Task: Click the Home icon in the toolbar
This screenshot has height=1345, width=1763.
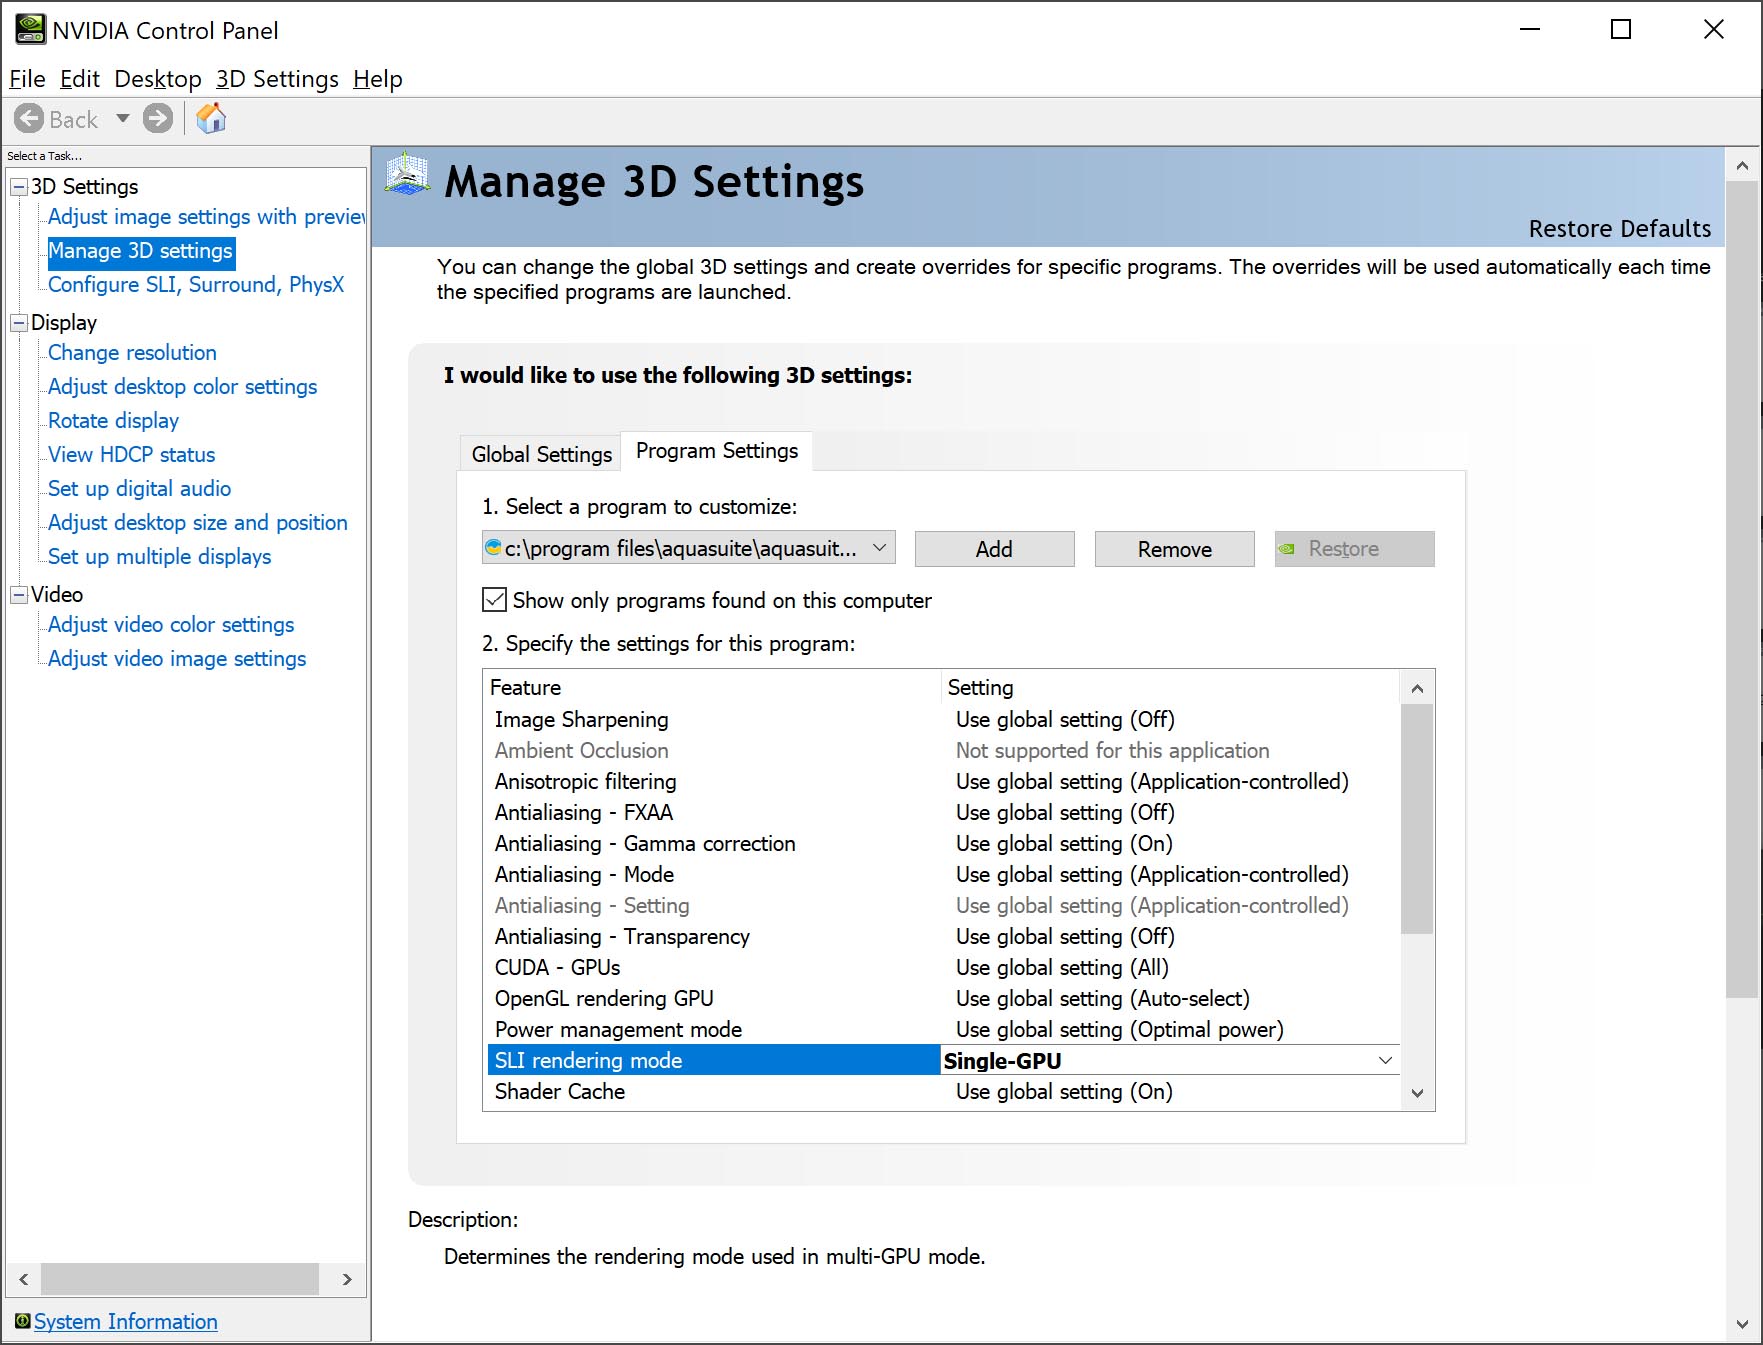Action: coord(211,119)
